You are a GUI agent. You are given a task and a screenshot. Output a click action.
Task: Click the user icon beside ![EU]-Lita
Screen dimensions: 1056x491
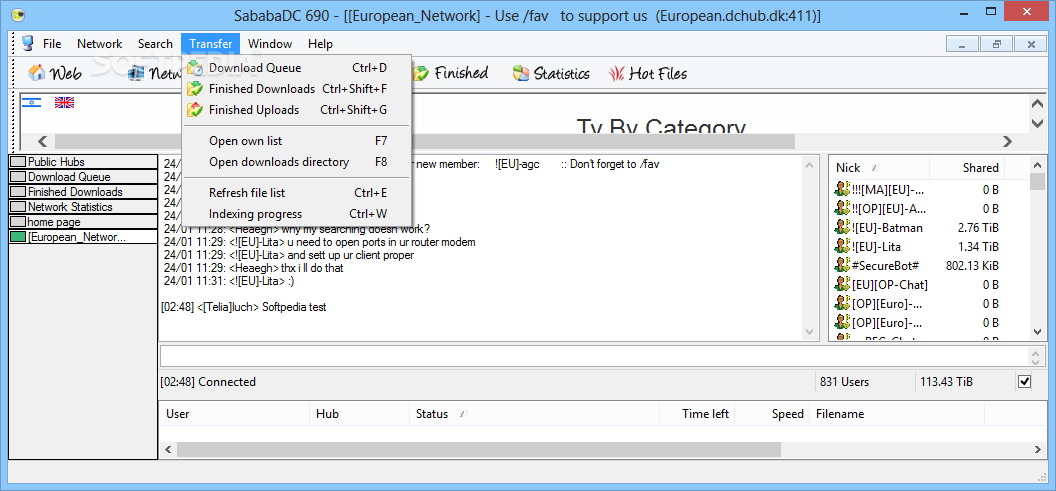[842, 247]
